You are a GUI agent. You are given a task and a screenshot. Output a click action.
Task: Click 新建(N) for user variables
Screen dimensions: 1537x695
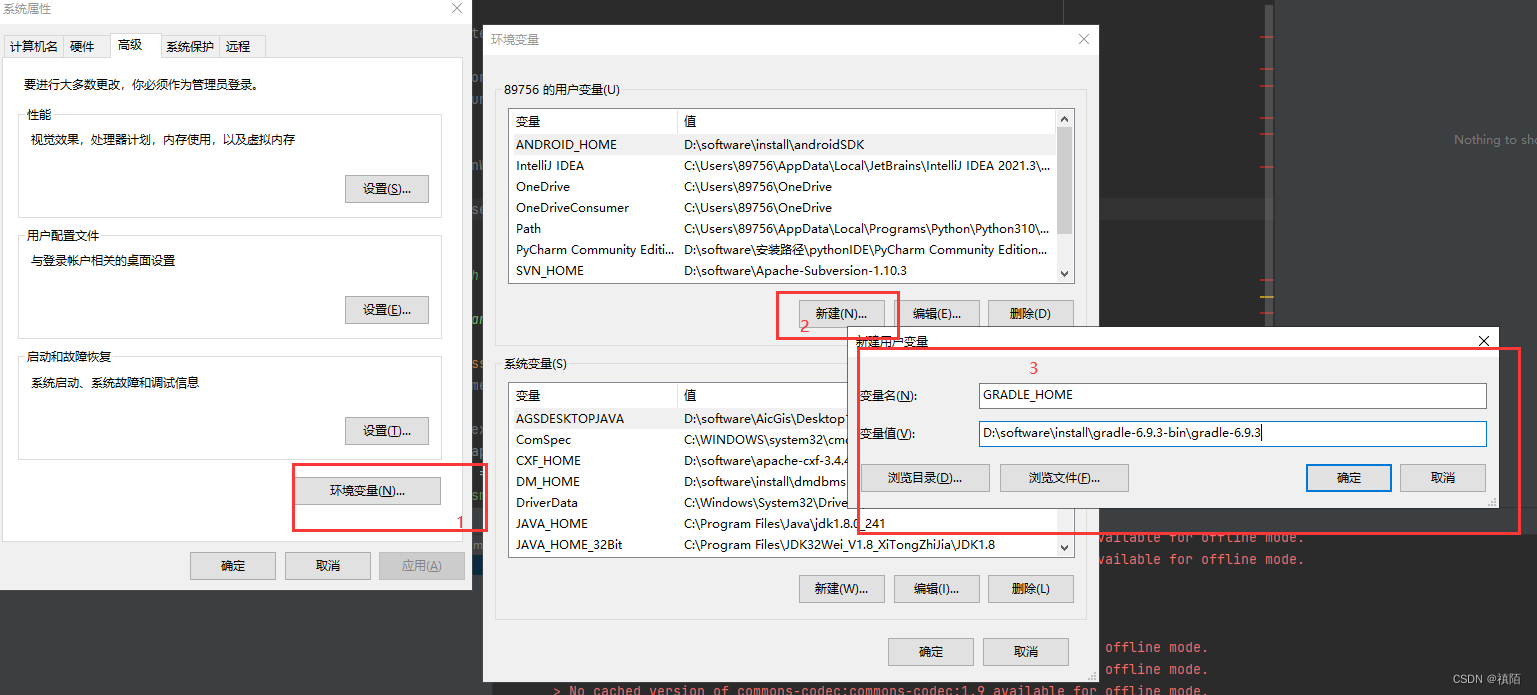(841, 313)
